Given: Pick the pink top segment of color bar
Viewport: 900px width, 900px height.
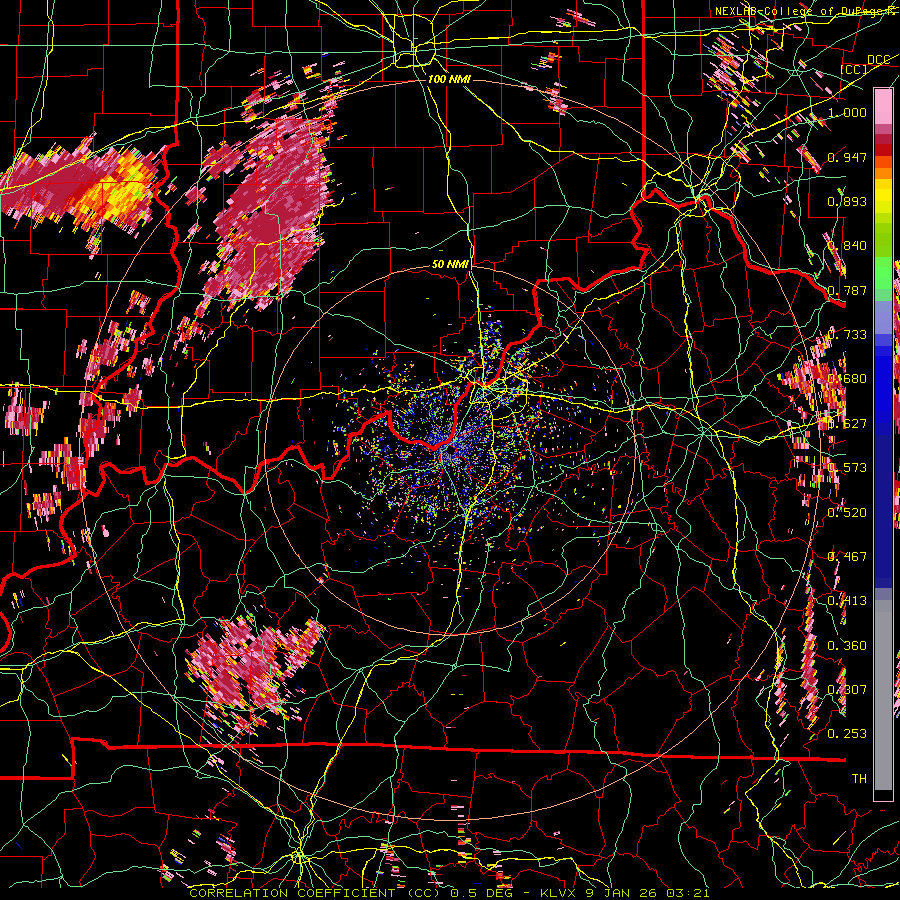Looking at the screenshot, I should [x=883, y=106].
